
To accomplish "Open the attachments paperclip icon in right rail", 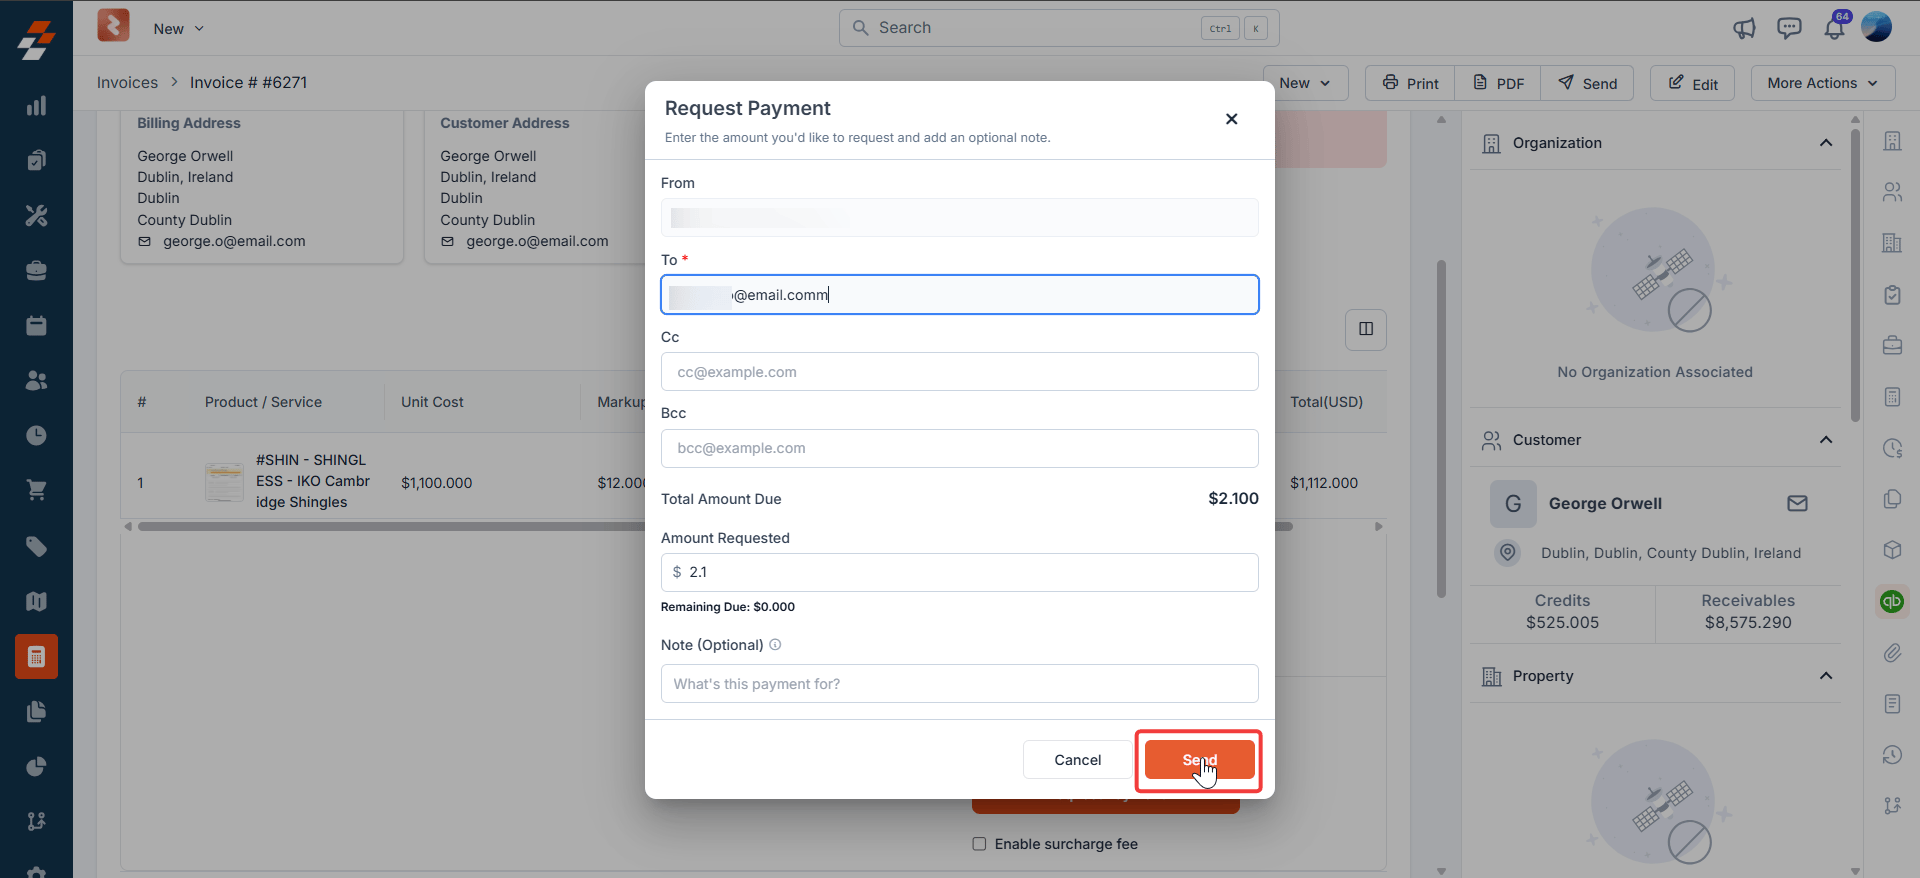I will click(1892, 653).
